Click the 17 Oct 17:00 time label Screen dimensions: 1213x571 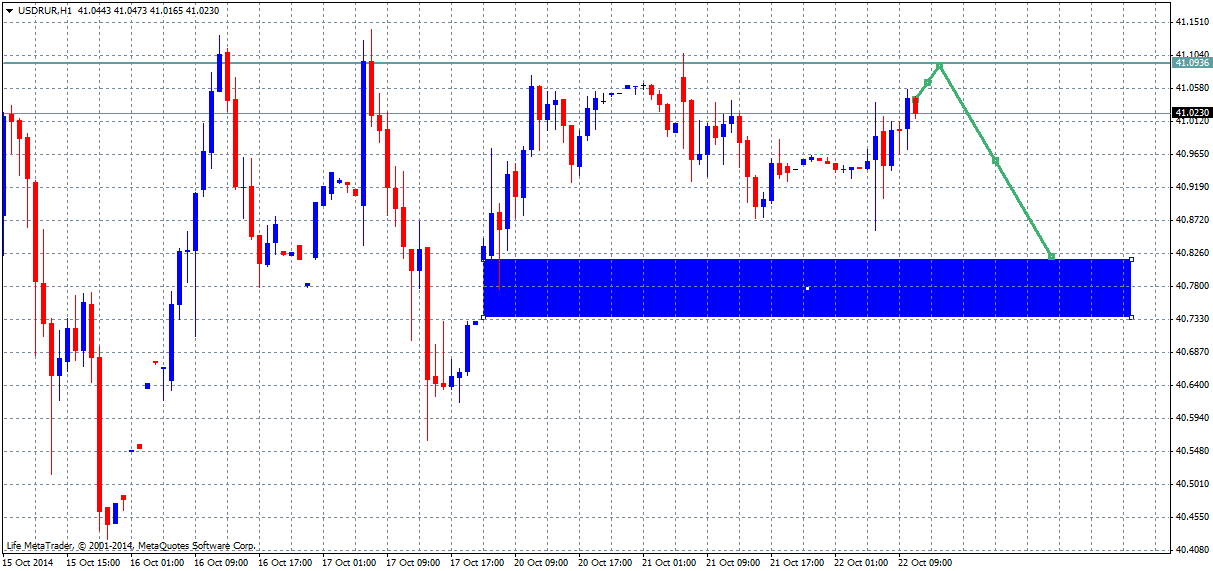(476, 562)
